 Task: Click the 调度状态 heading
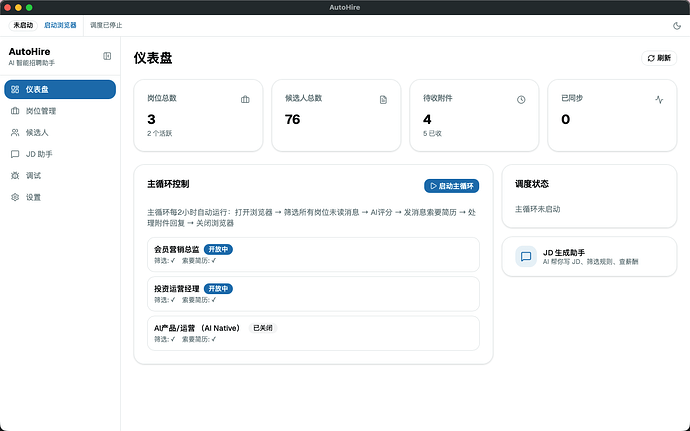532,184
